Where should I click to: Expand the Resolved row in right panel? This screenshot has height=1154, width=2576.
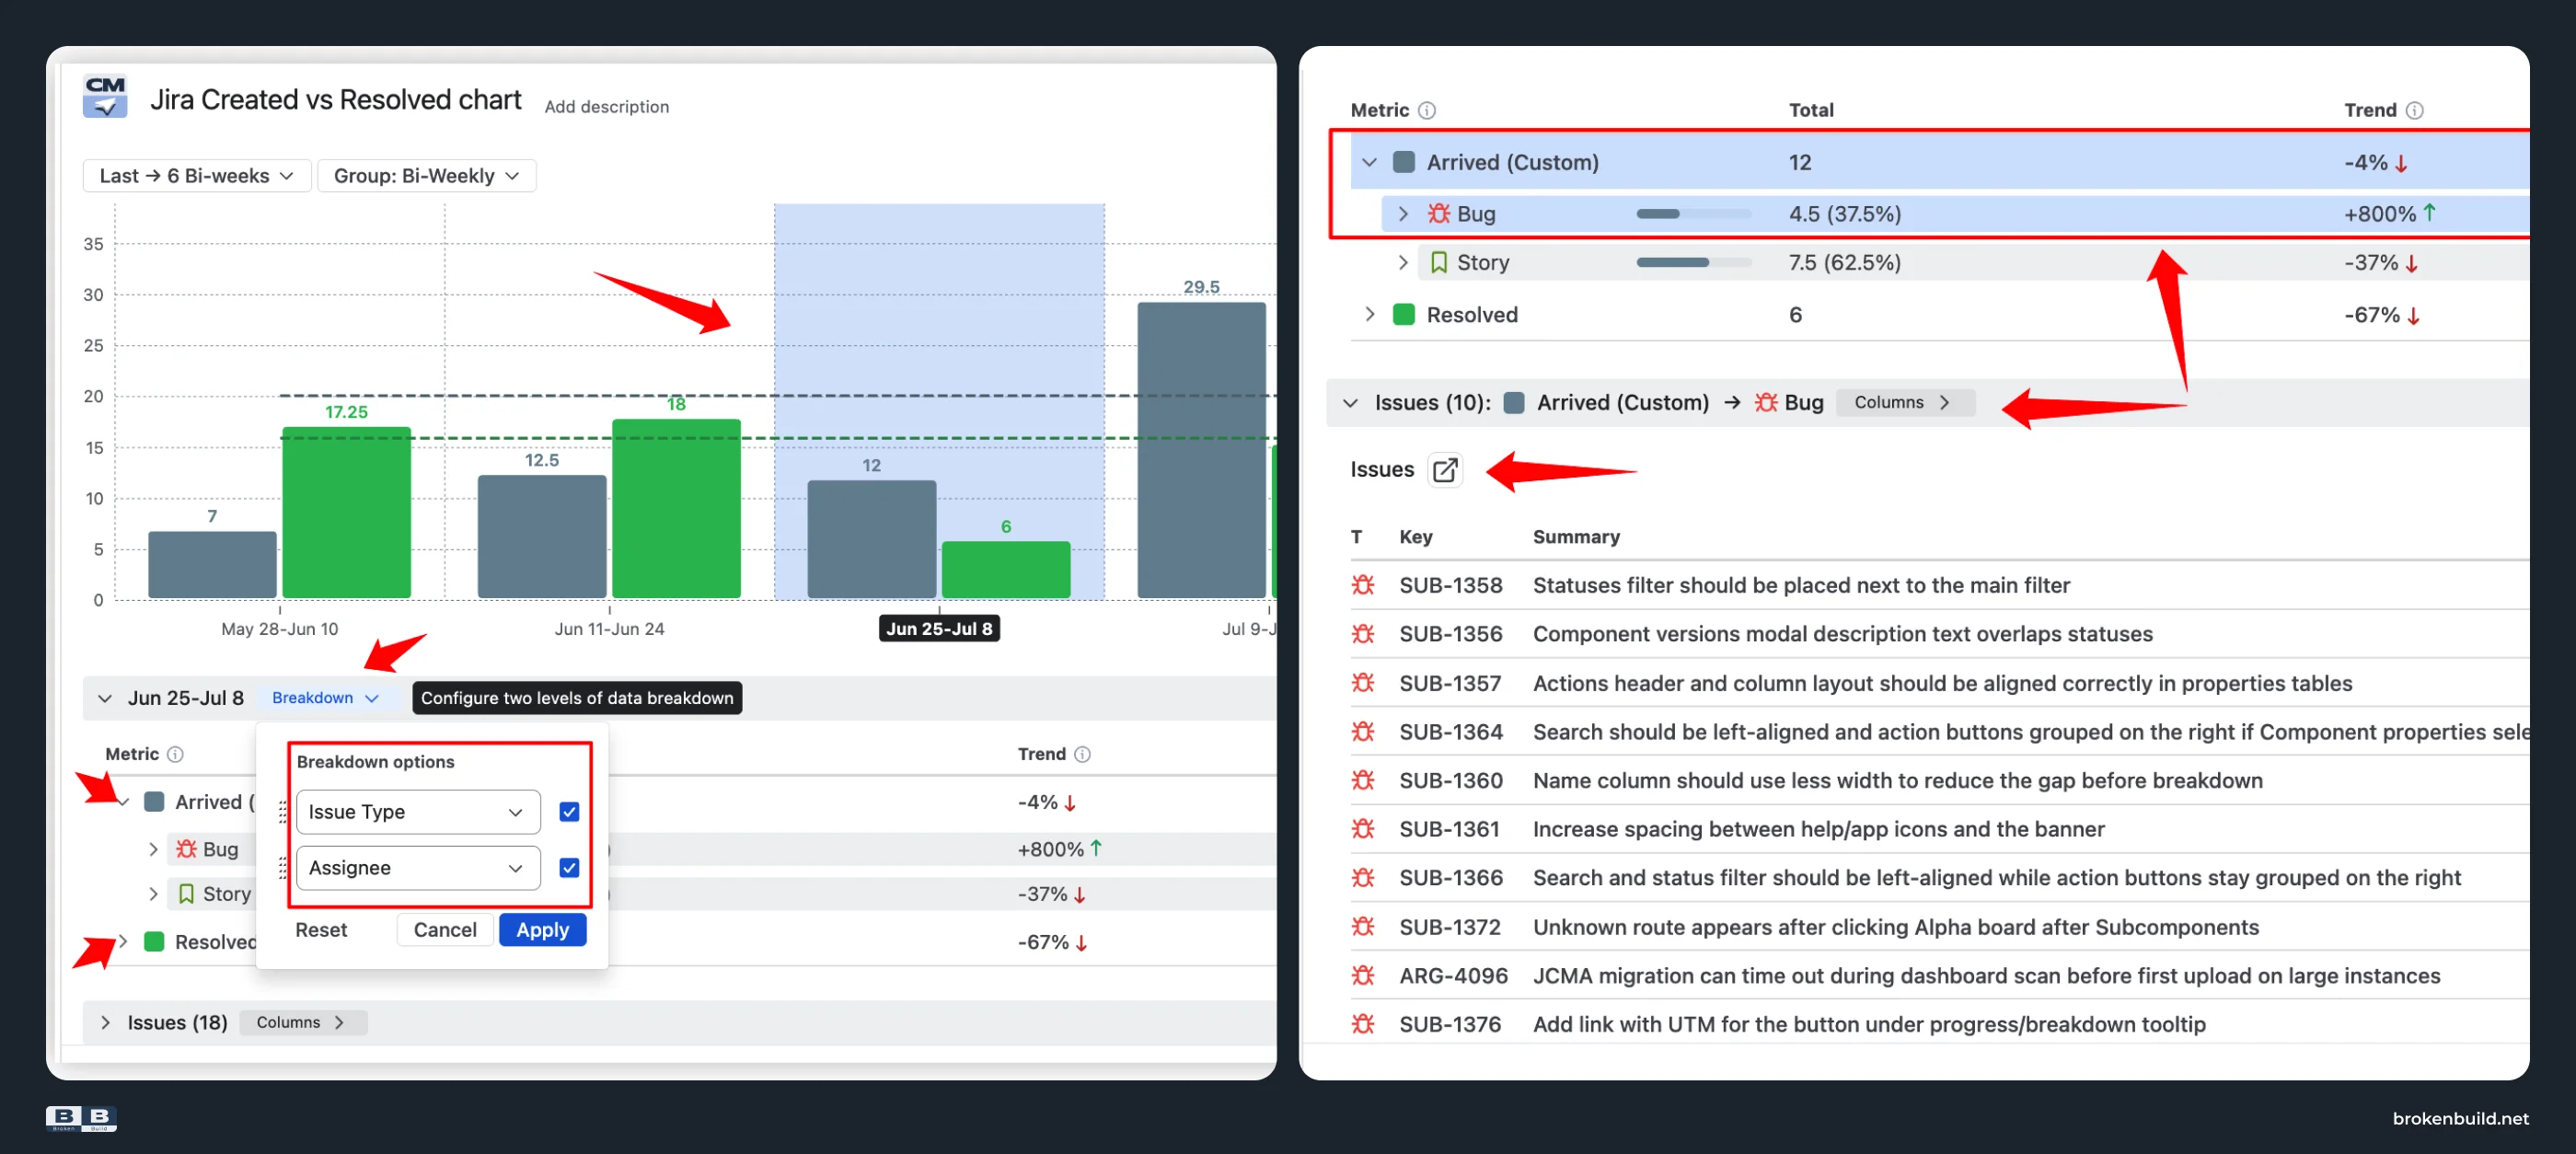pos(1370,314)
